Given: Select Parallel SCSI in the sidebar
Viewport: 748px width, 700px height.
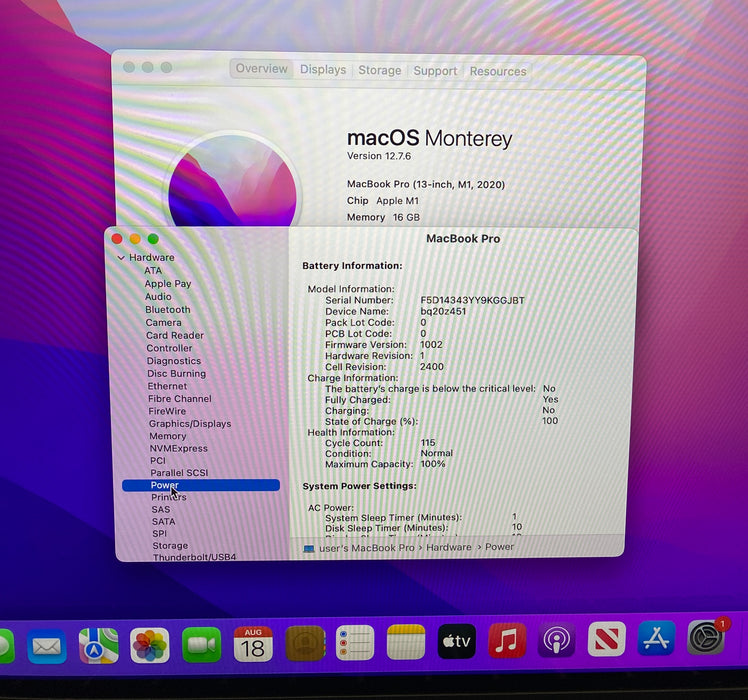Looking at the screenshot, I should pos(179,472).
